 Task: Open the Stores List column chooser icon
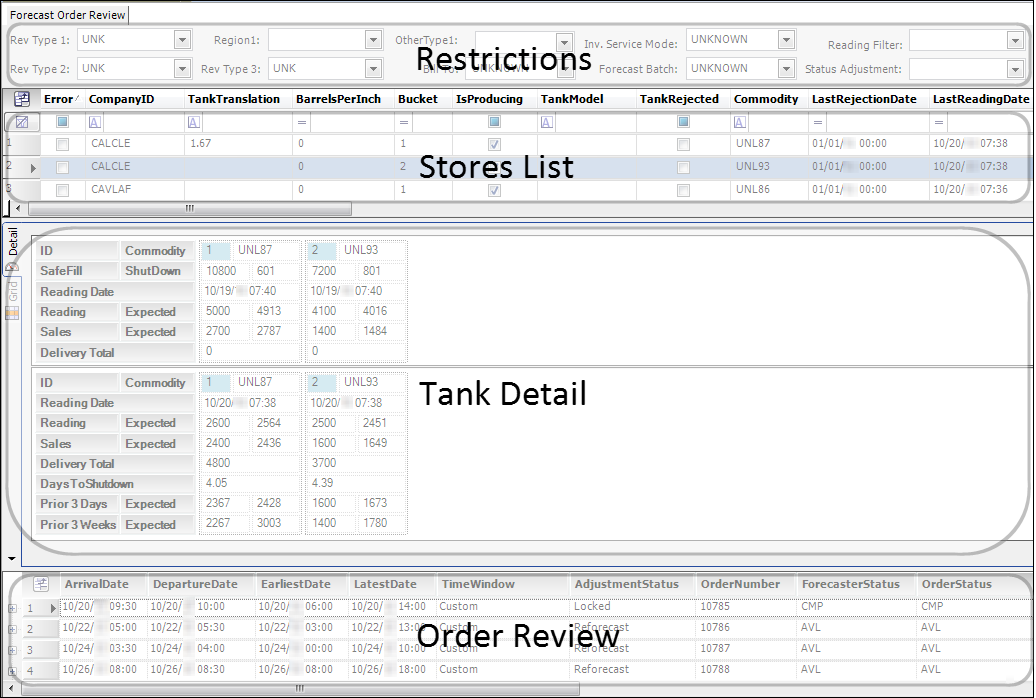point(21,99)
